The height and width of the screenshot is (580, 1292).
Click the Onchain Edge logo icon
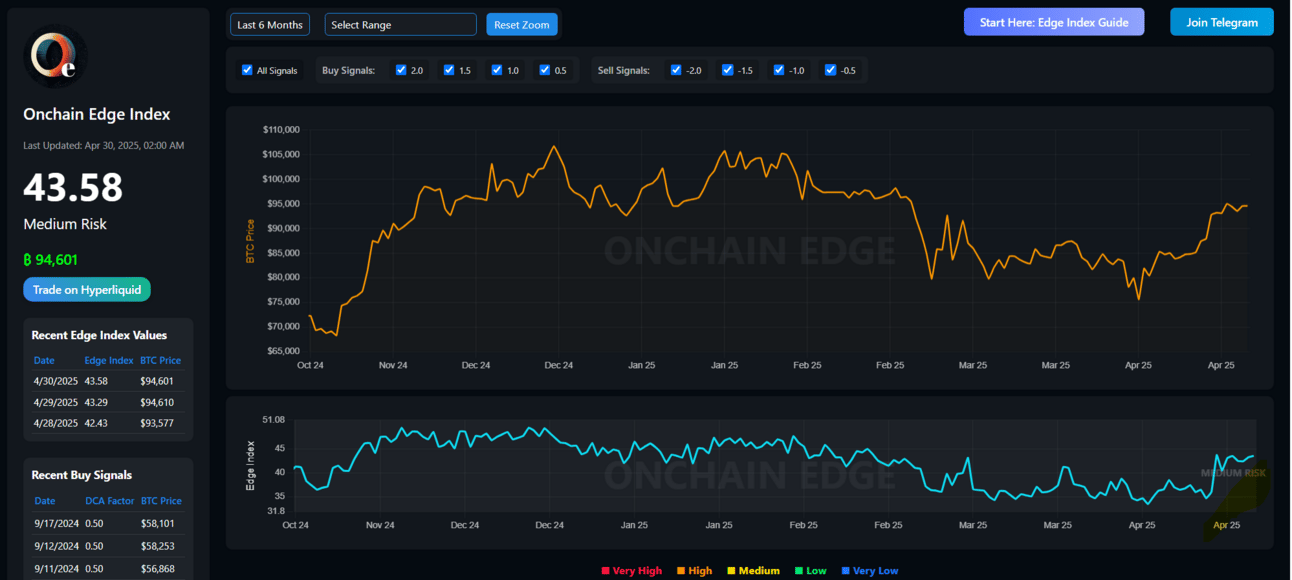[x=55, y=56]
